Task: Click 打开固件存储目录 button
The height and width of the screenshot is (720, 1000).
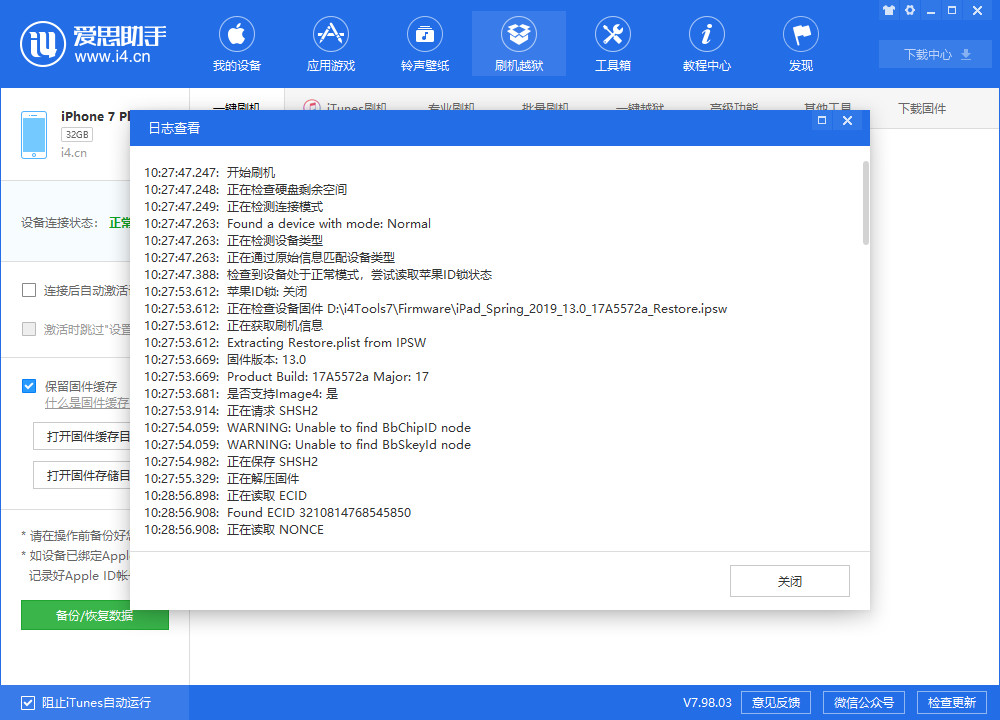Action: (x=82, y=476)
